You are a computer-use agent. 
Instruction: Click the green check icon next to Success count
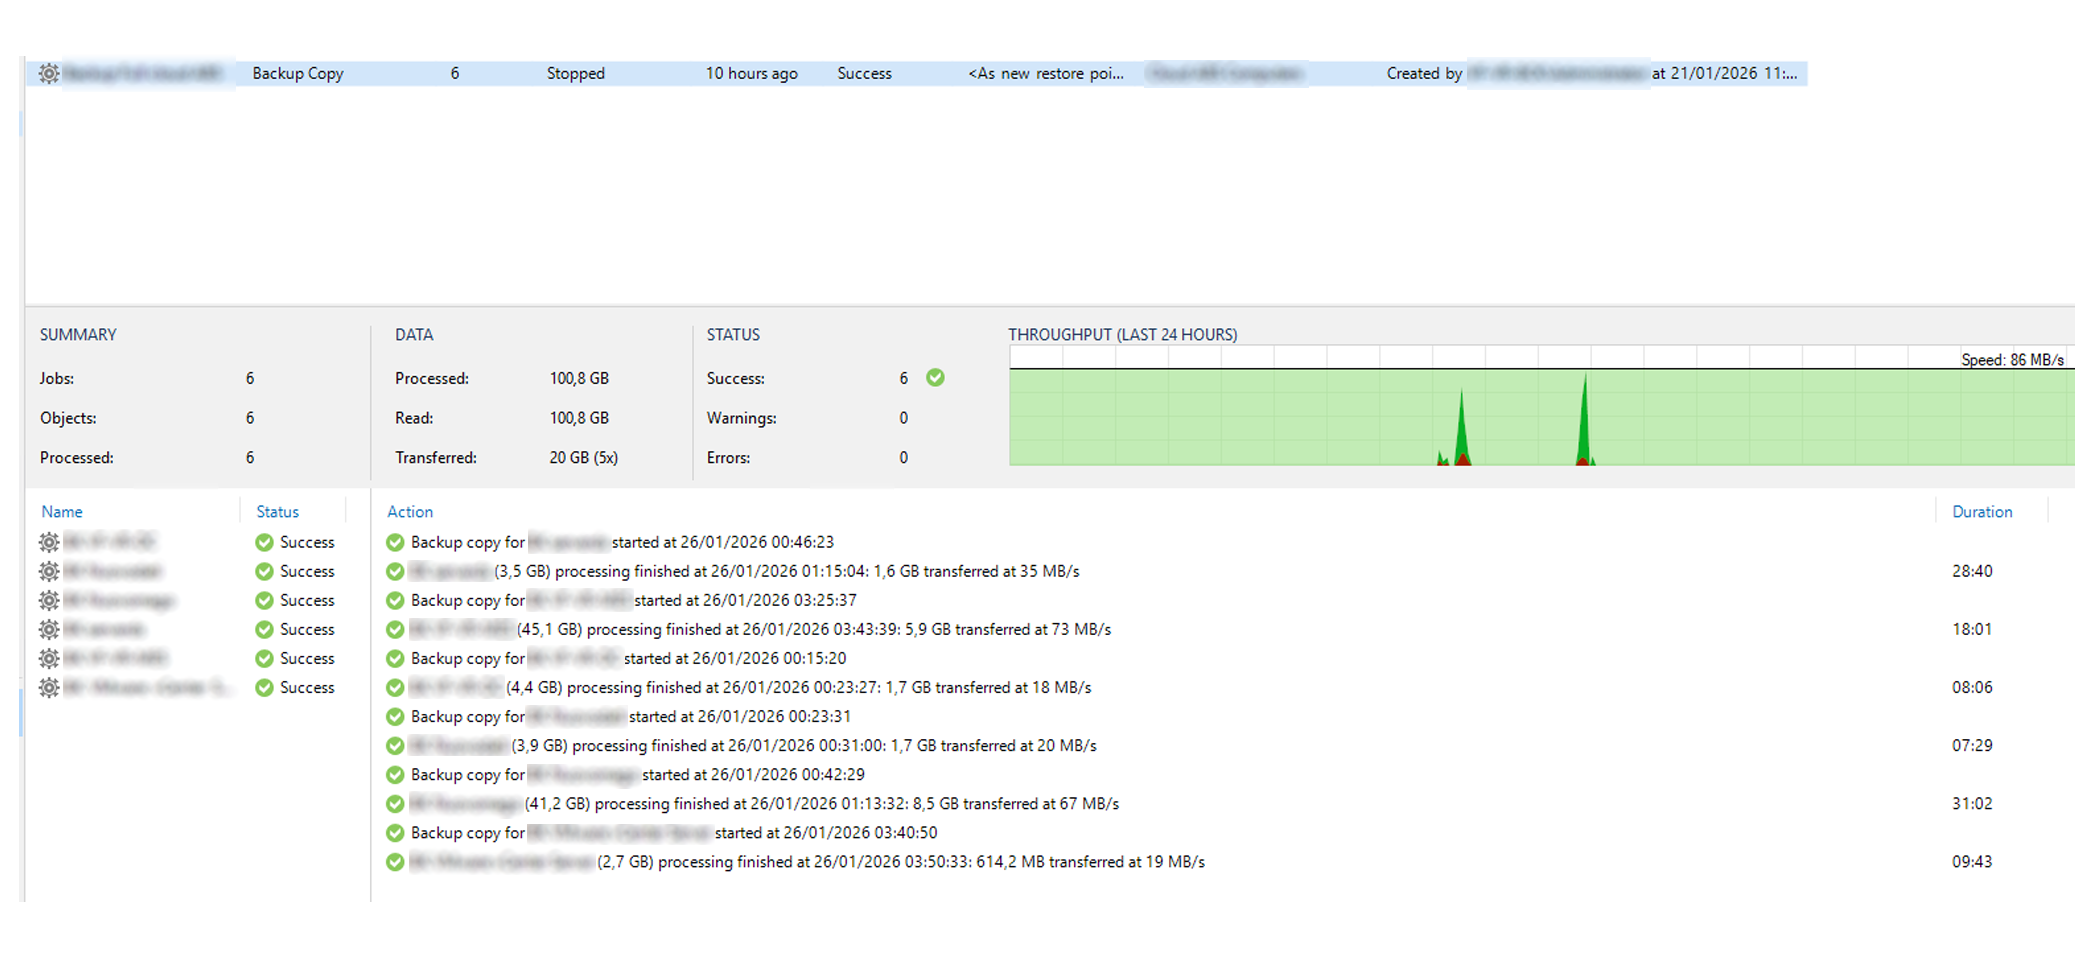tap(935, 378)
